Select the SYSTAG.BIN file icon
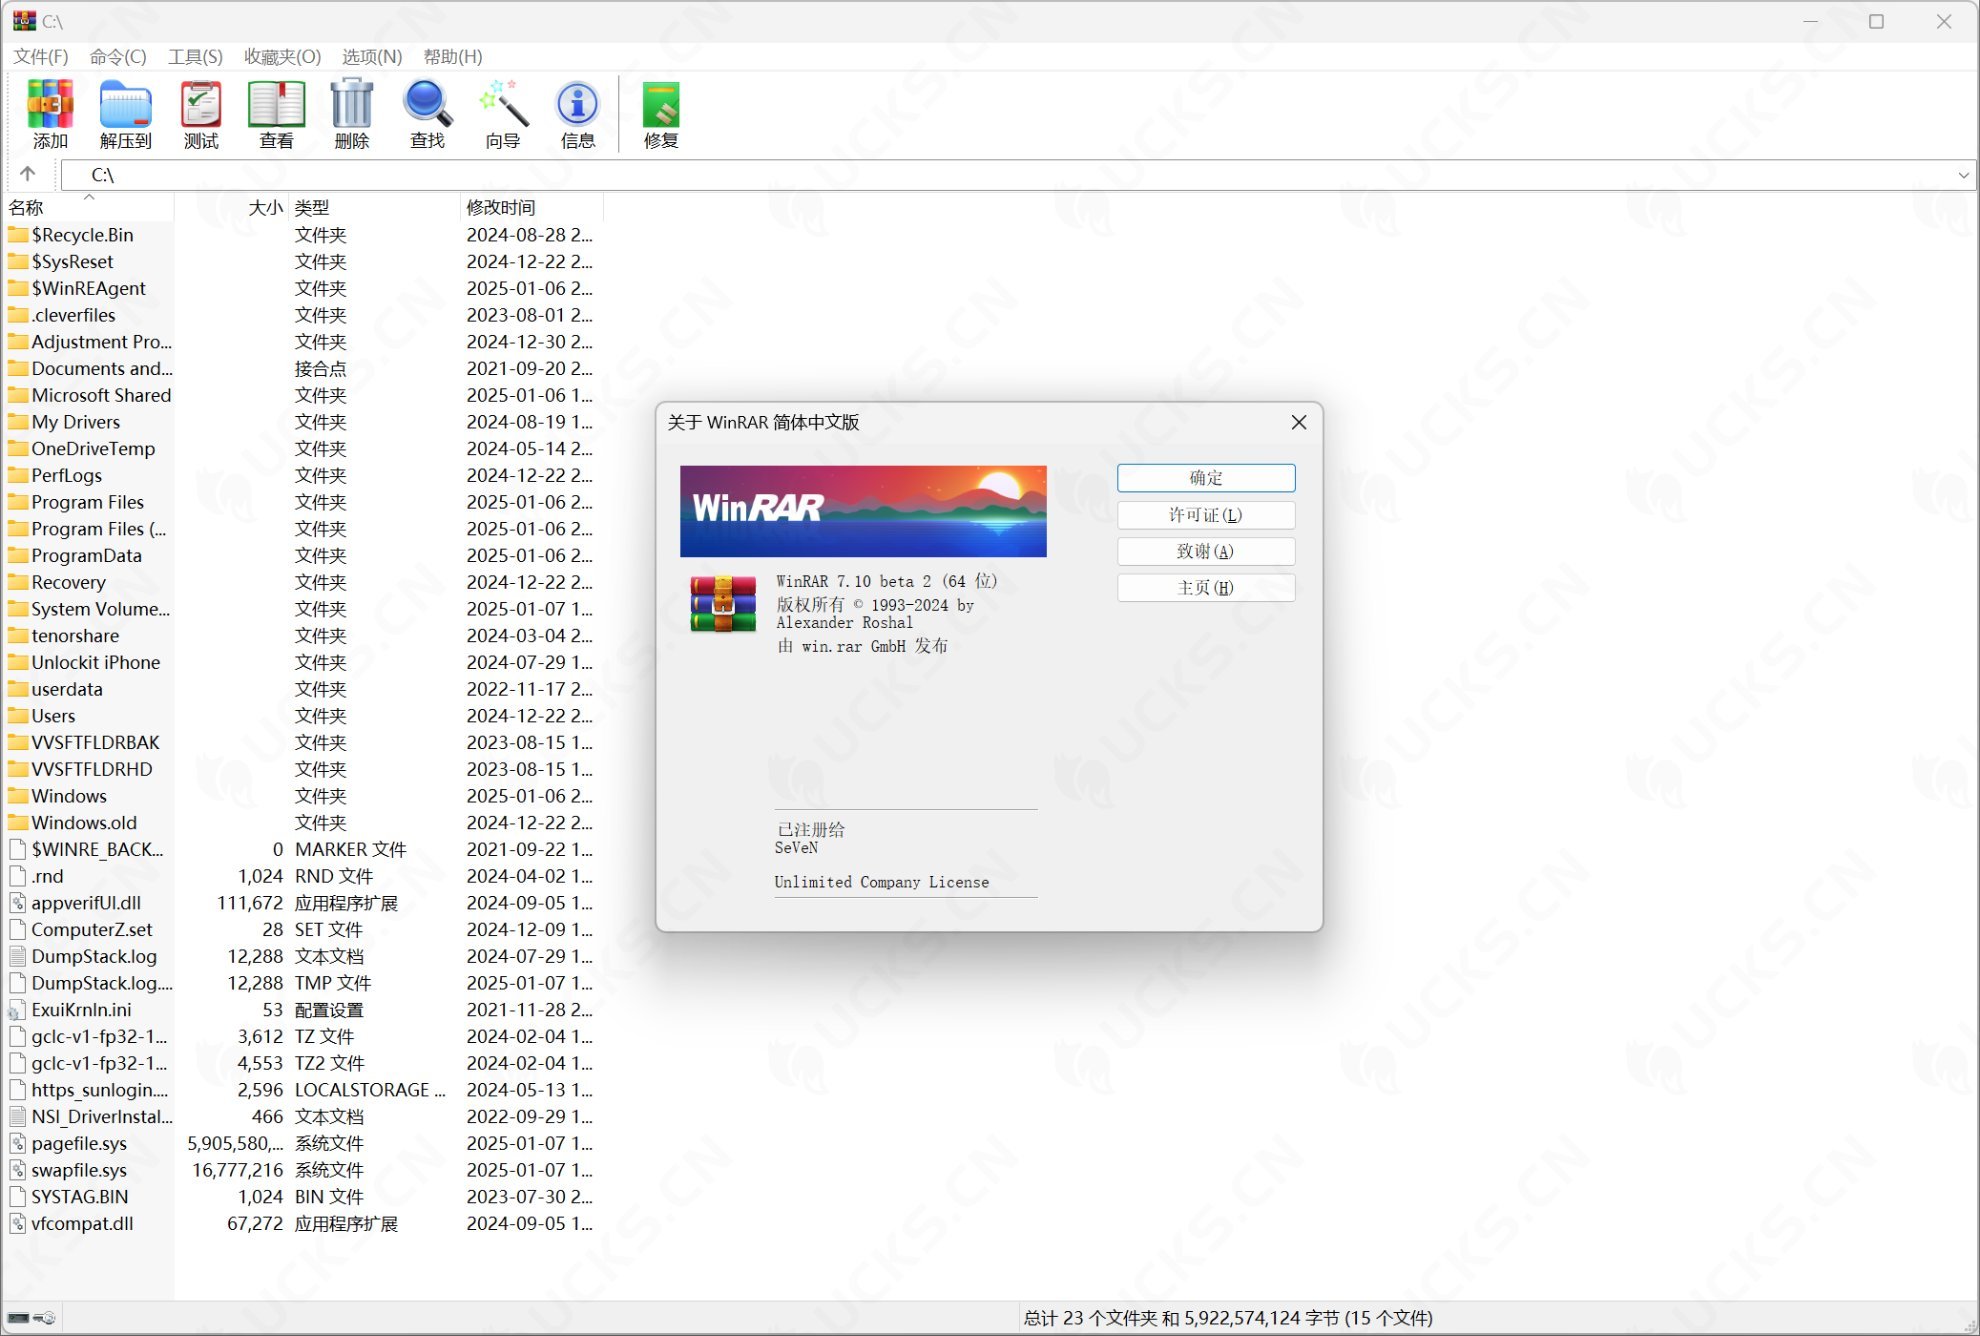The width and height of the screenshot is (1980, 1336). click(18, 1197)
